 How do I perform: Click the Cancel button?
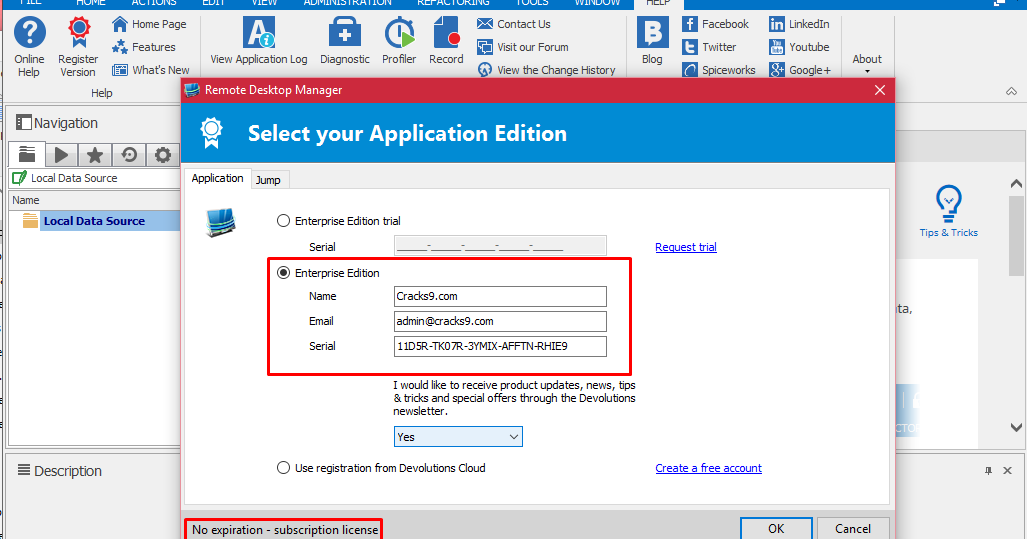coord(853,528)
